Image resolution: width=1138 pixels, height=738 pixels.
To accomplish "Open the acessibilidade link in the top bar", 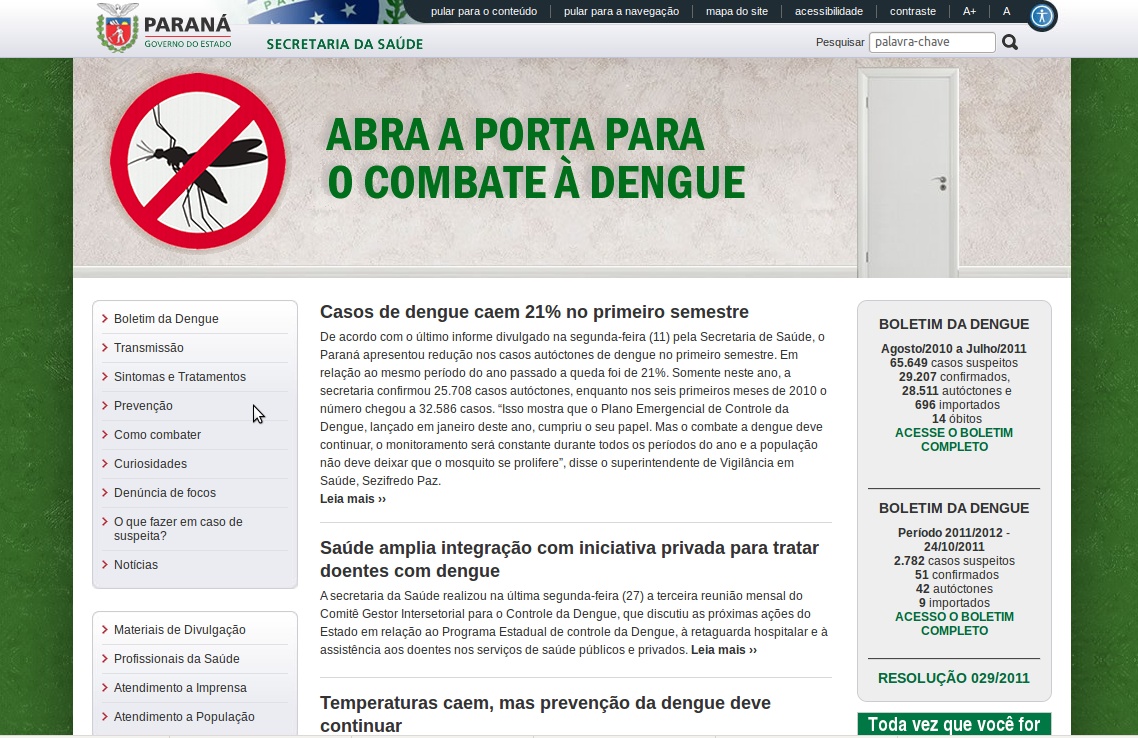I will click(x=828, y=11).
